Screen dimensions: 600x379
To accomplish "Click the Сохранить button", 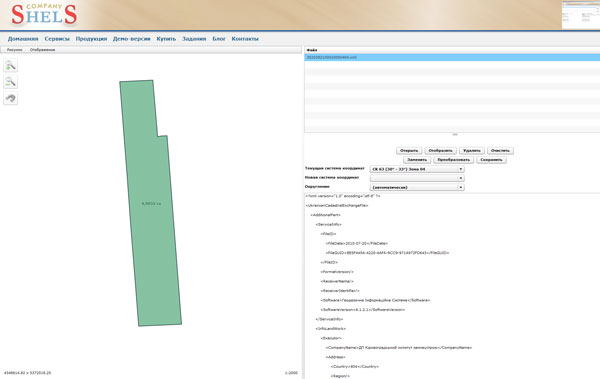I will click(491, 160).
